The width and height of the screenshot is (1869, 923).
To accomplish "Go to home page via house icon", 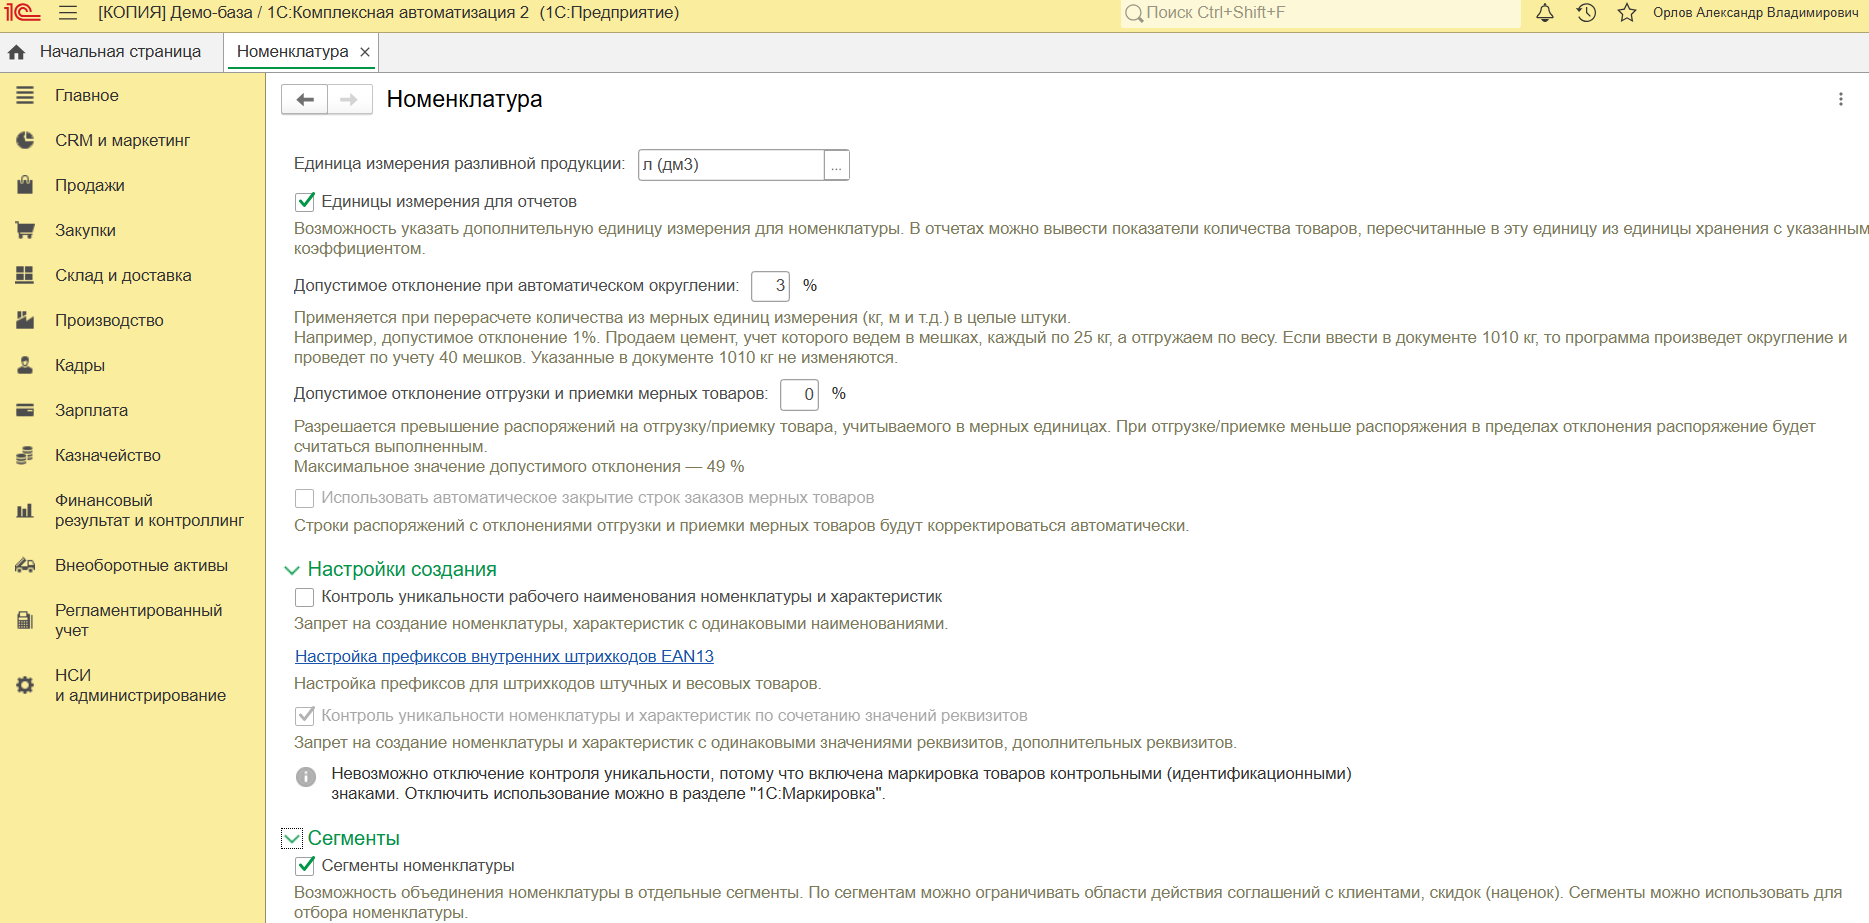I will (17, 52).
